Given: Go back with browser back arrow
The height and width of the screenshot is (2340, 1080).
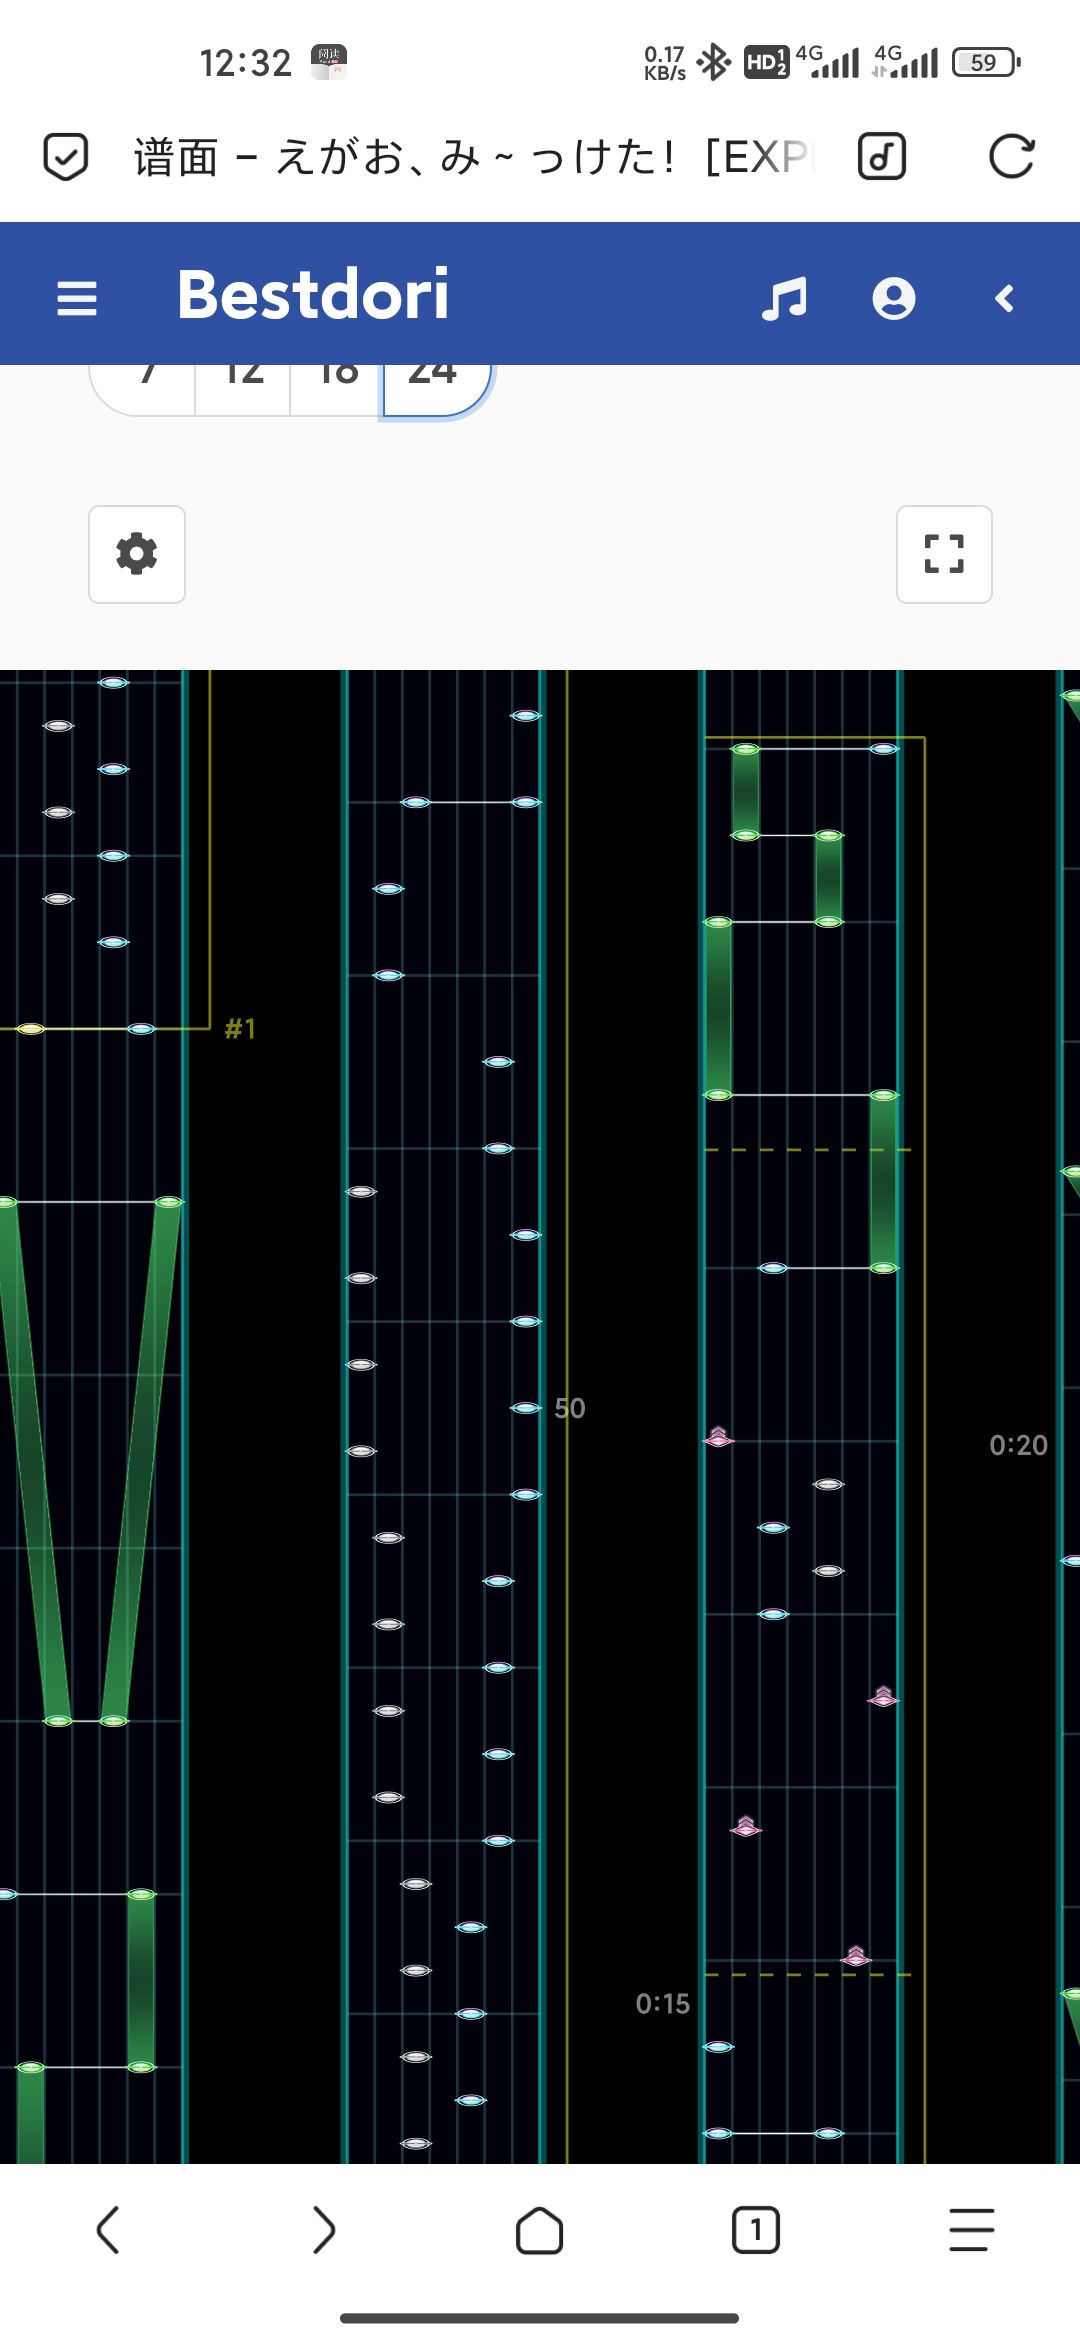Looking at the screenshot, I should click(x=108, y=2230).
